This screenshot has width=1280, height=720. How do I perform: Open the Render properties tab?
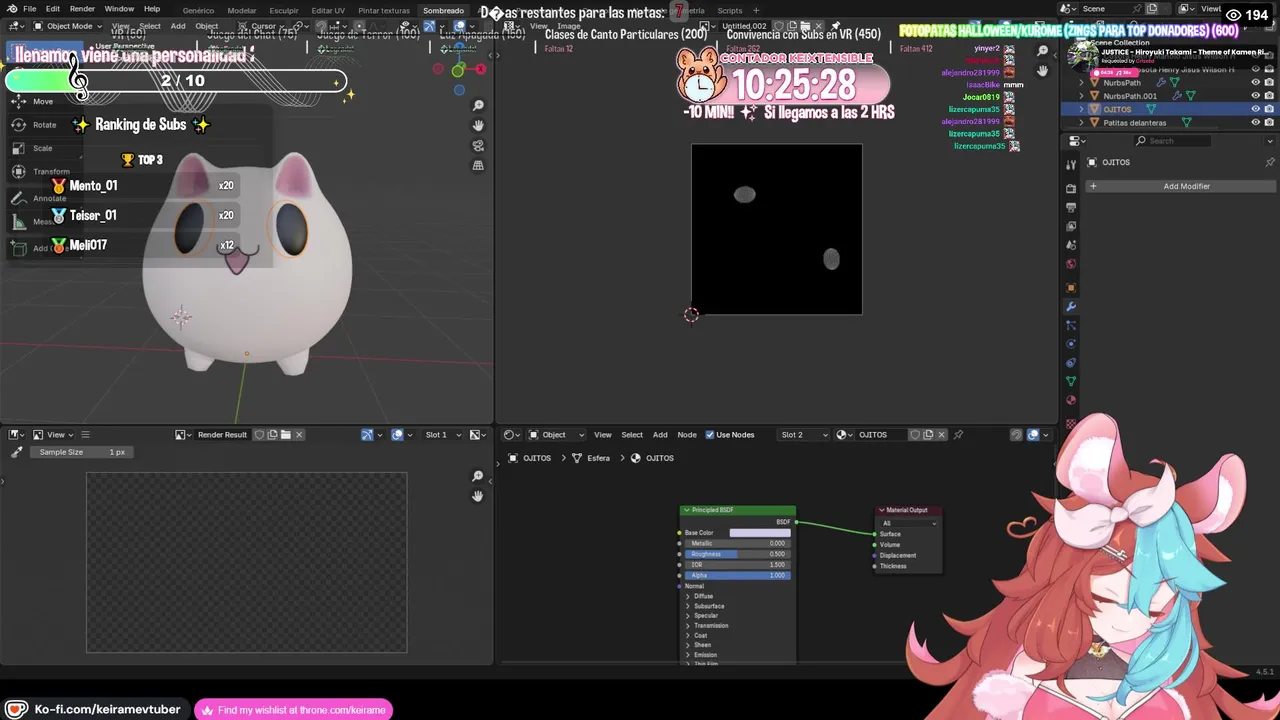point(1071,188)
